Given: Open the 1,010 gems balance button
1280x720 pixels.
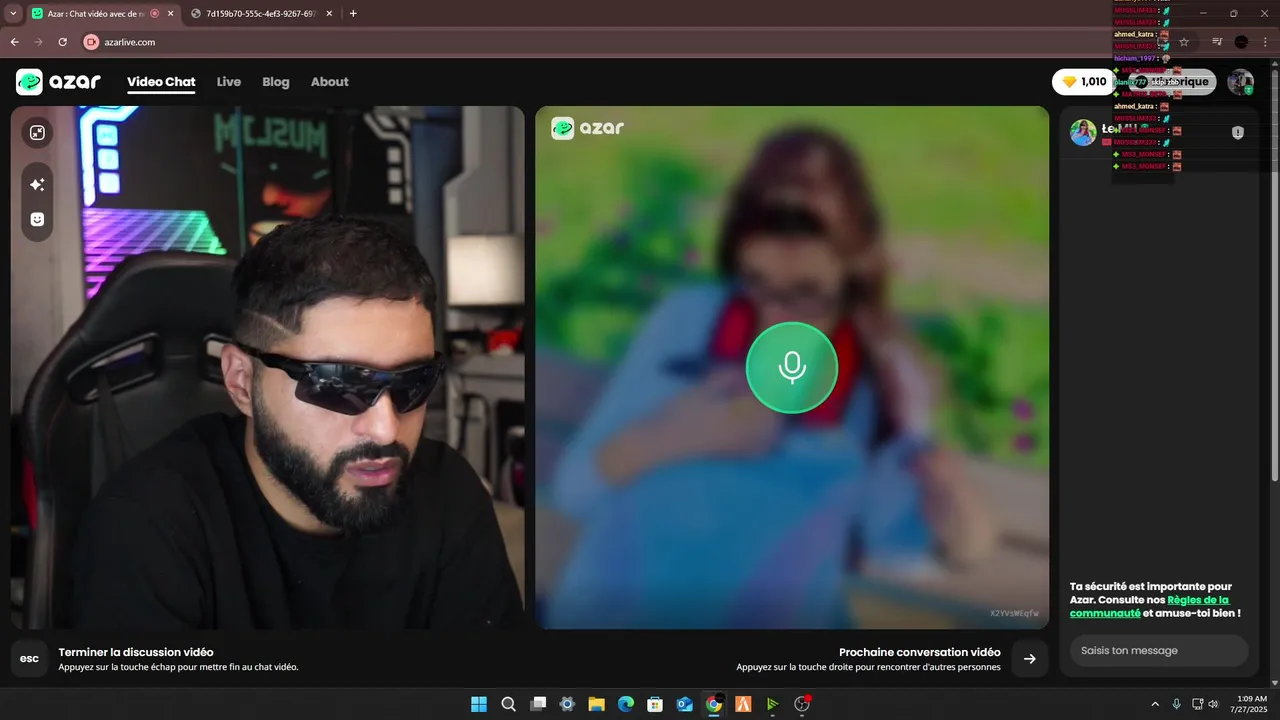Looking at the screenshot, I should (1083, 82).
